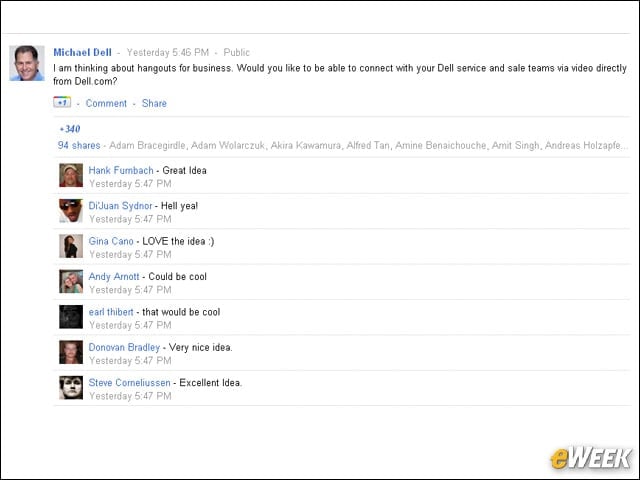640x480 pixels.
Task: Click the Share link under the post
Action: [x=154, y=103]
